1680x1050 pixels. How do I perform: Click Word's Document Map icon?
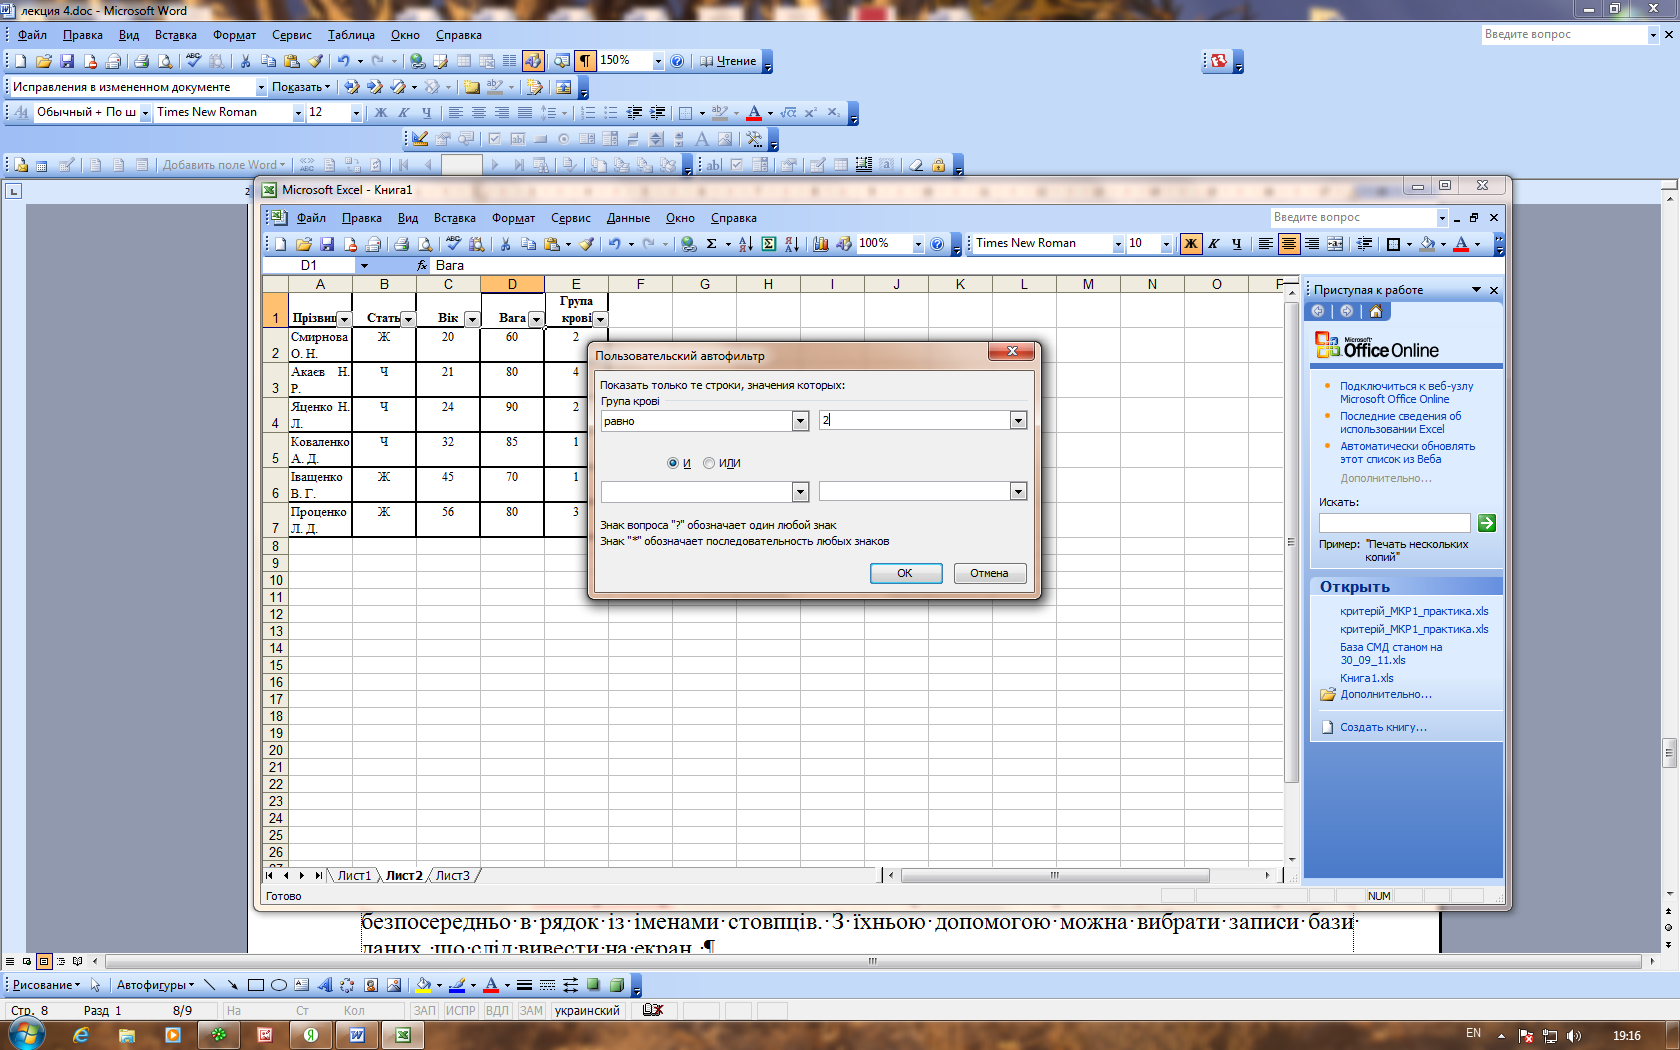pyautogui.click(x=562, y=61)
